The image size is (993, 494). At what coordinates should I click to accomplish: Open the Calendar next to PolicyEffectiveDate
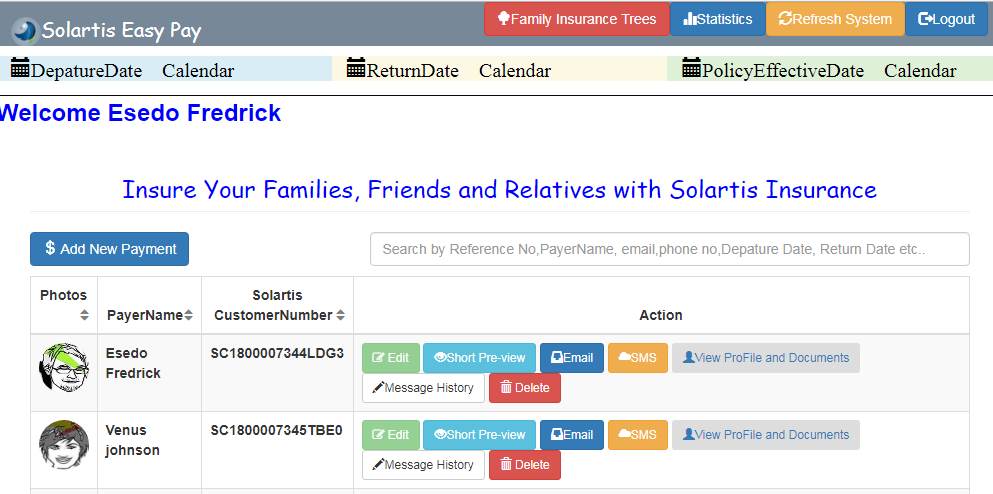(x=920, y=71)
